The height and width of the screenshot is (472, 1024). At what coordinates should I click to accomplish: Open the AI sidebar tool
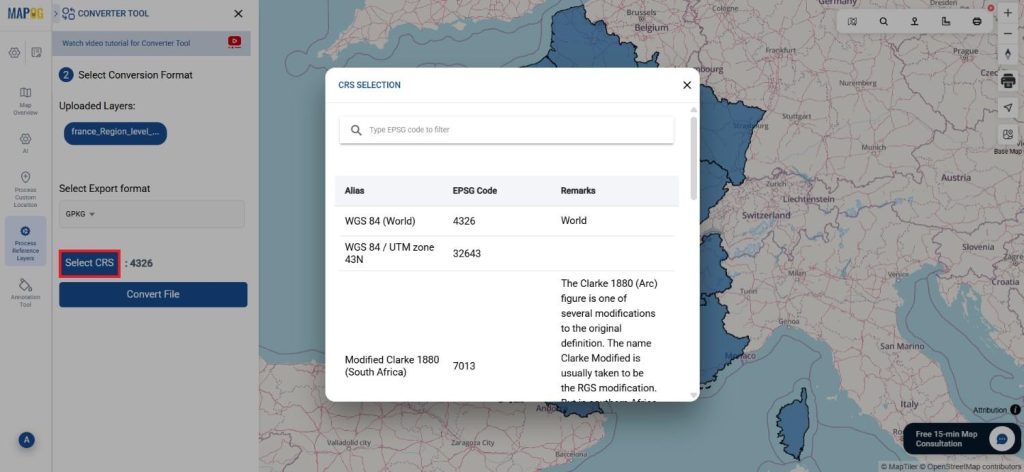point(25,142)
